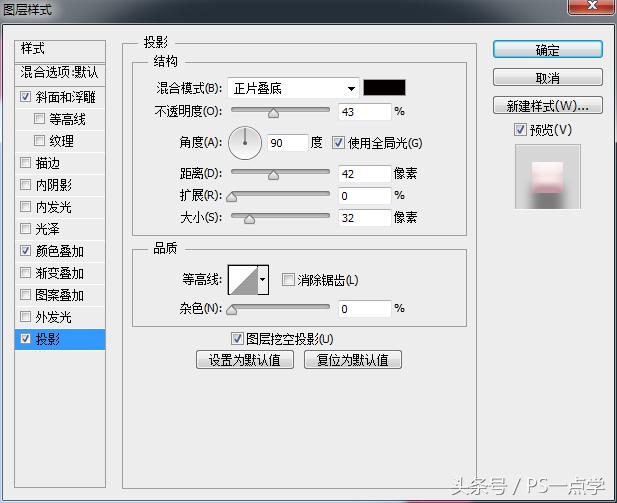
Task: Click the 设置为默认值 button
Action: point(245,360)
